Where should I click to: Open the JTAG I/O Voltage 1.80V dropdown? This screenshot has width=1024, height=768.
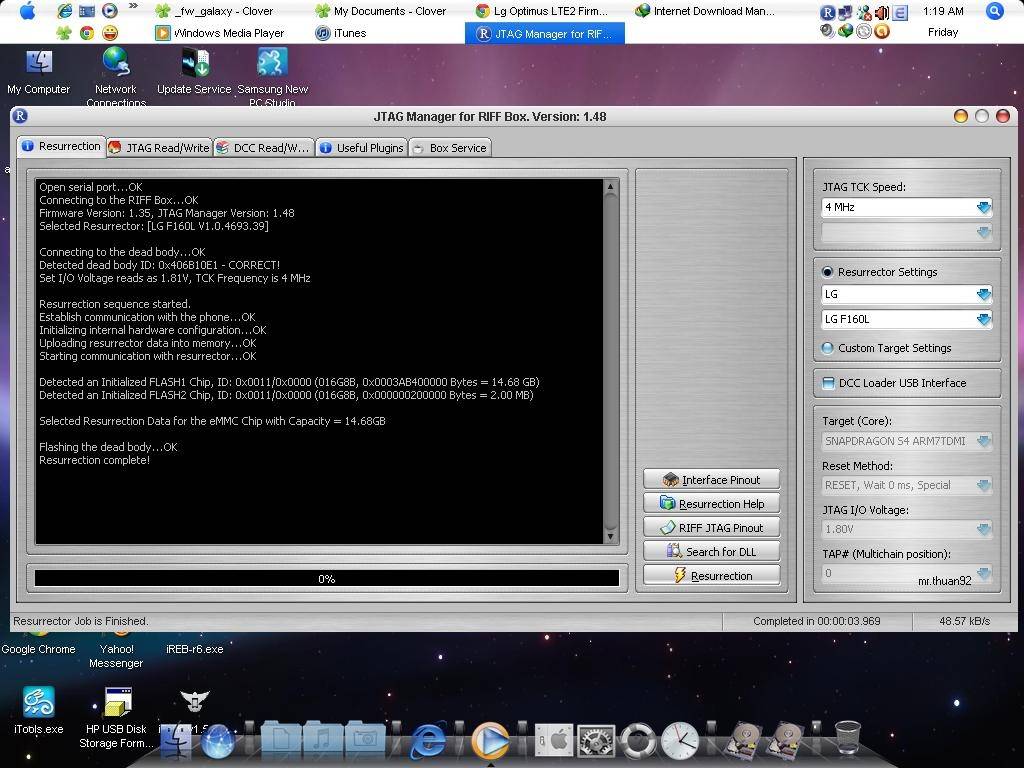click(x=984, y=529)
